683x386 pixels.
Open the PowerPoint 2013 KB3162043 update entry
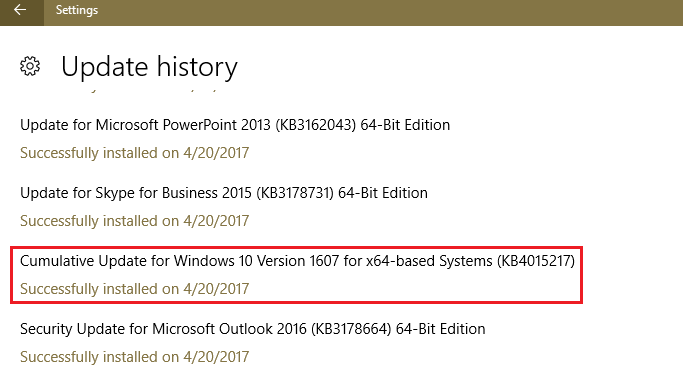(235, 125)
